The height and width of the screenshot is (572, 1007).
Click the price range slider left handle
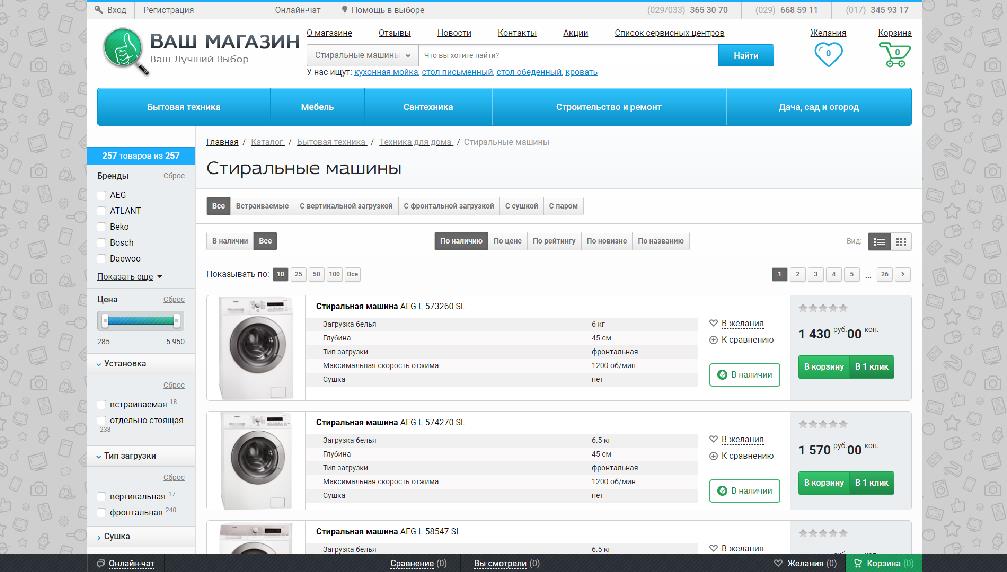point(105,321)
